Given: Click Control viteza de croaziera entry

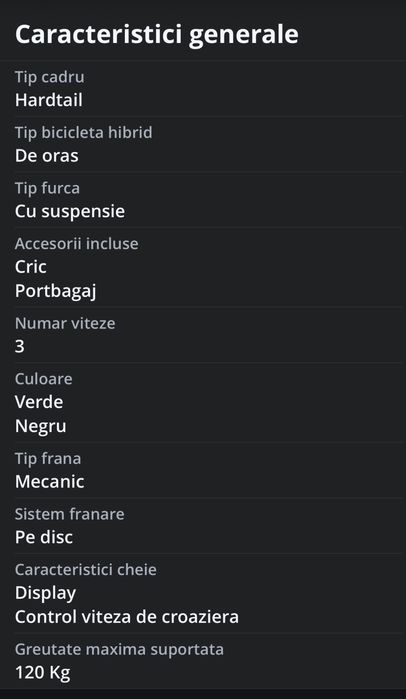Looking at the screenshot, I should click(127, 617).
